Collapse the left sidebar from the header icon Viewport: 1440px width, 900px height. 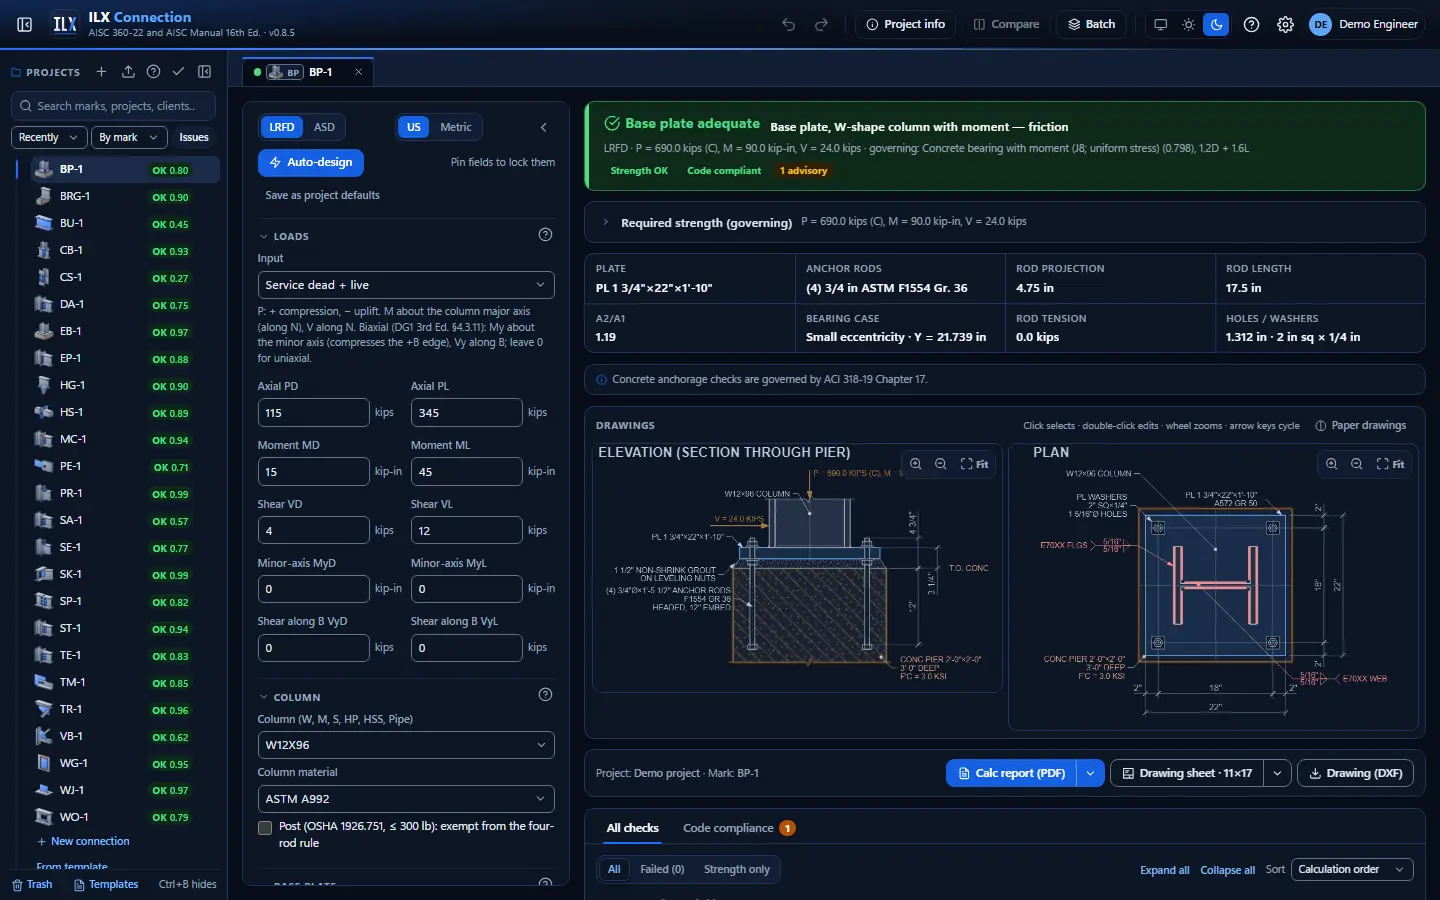point(25,24)
